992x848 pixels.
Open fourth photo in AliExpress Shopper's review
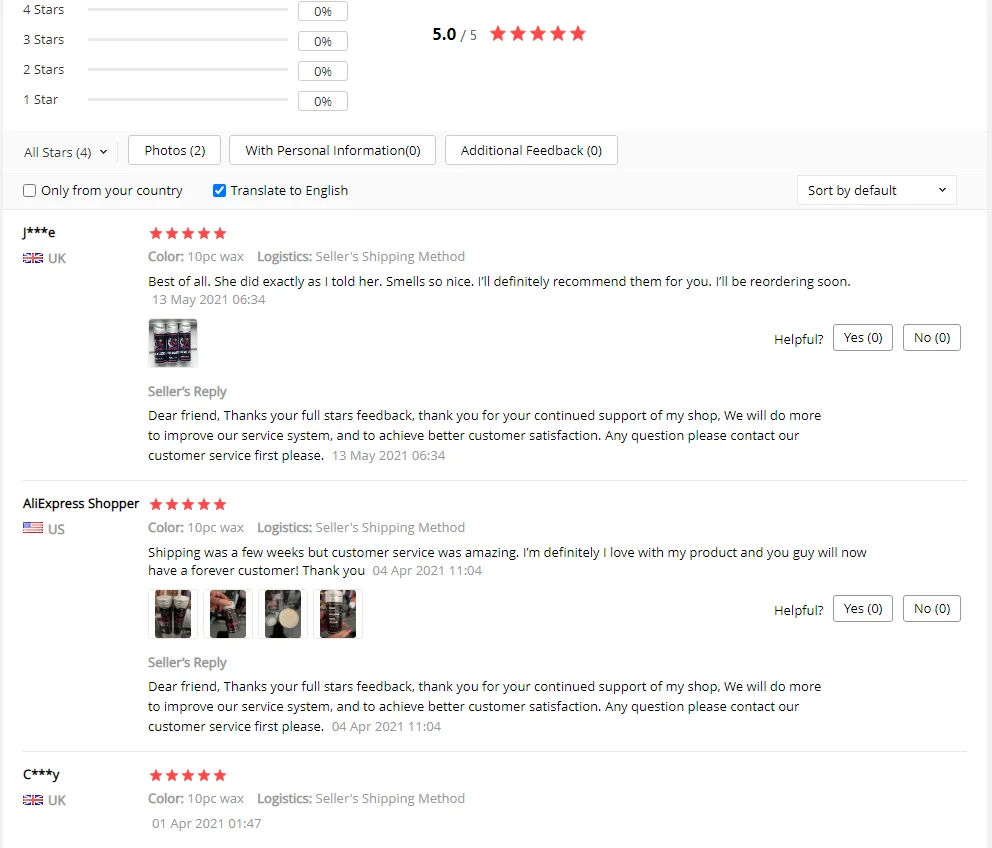(x=338, y=614)
